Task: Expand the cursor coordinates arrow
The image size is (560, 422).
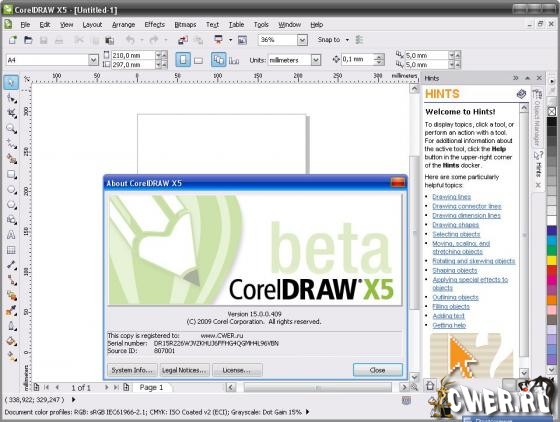Action: (x=74, y=400)
